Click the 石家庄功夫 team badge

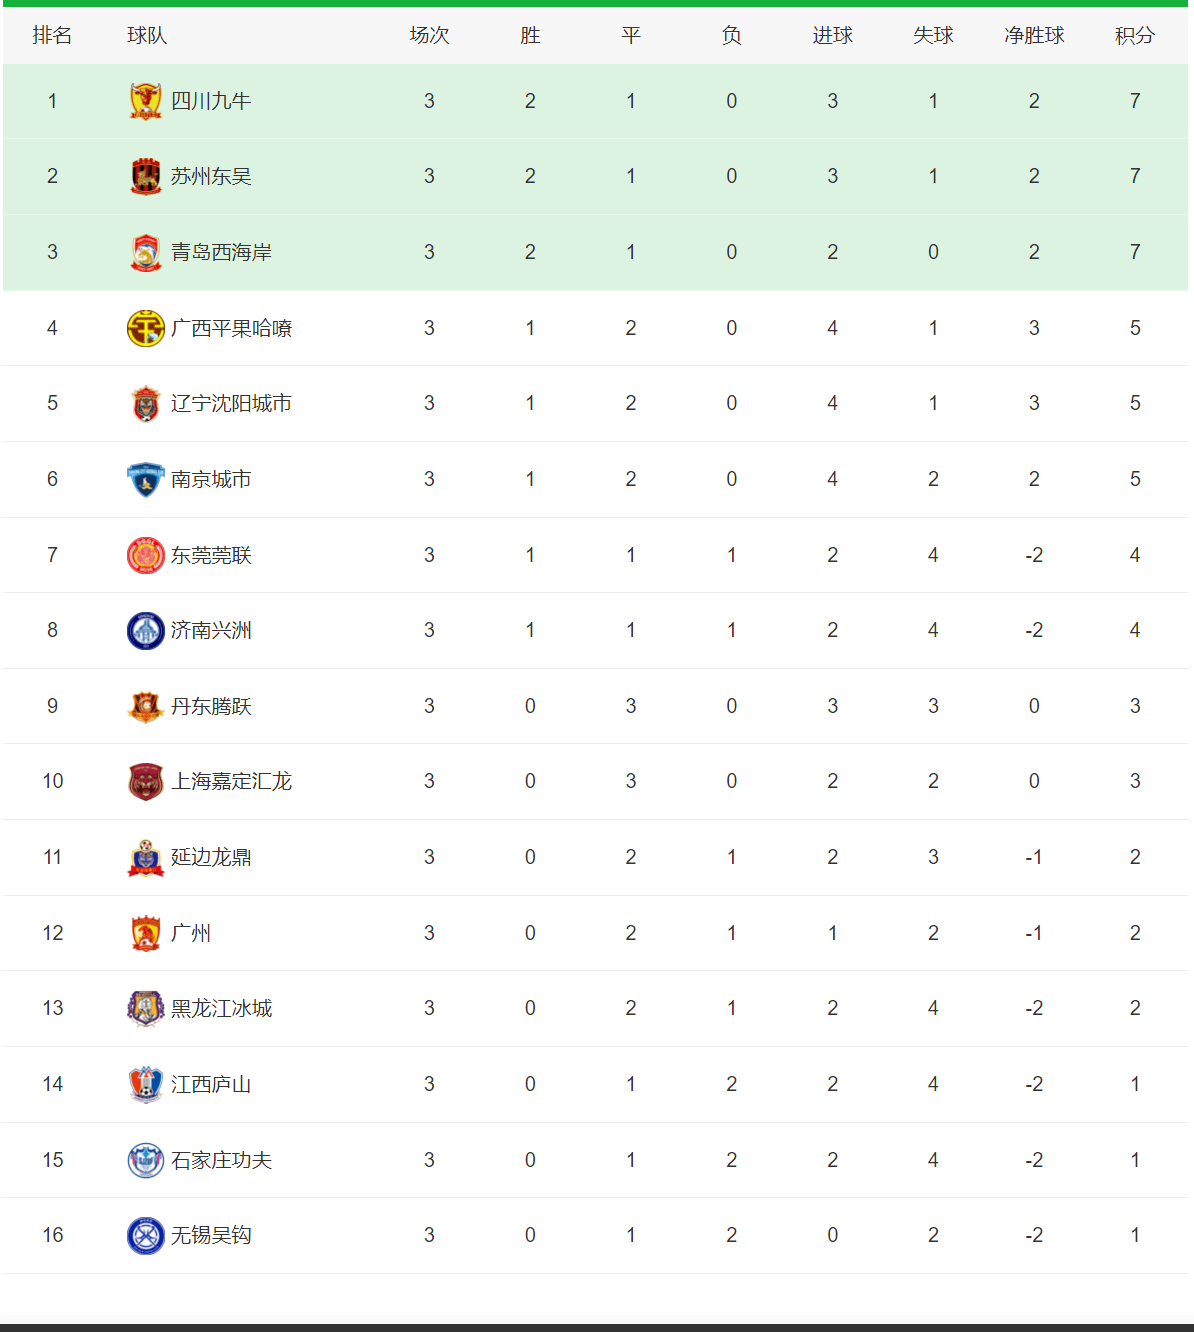coord(146,1160)
